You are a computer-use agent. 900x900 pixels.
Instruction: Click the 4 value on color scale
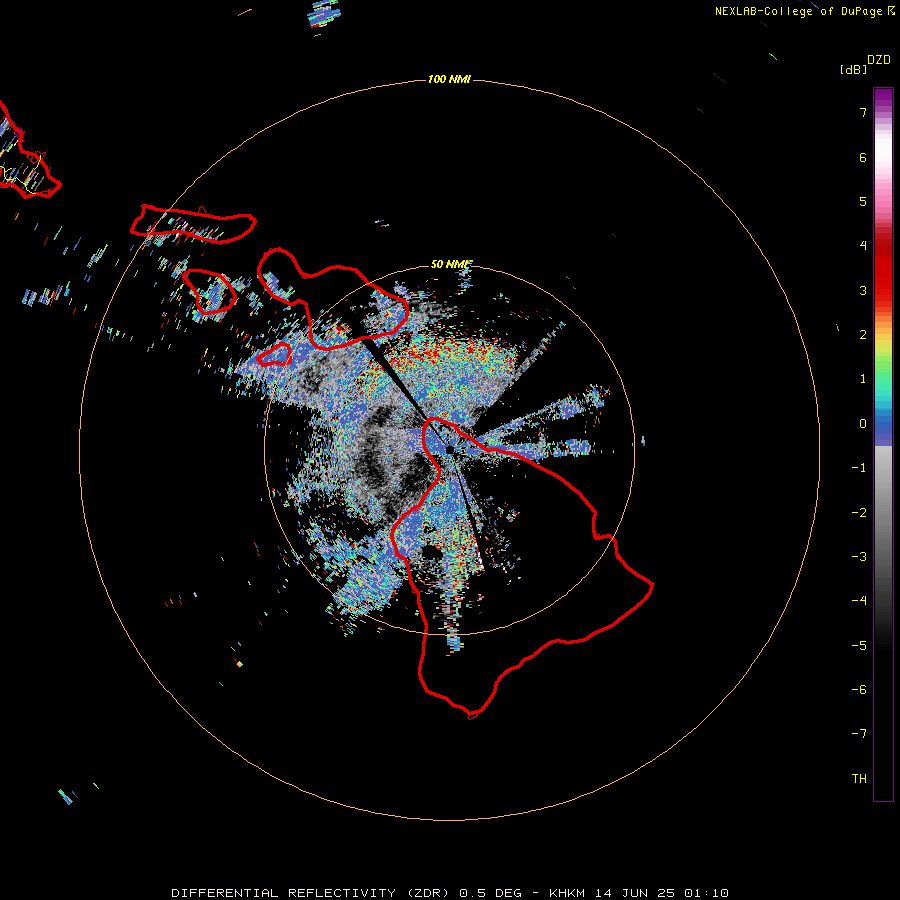click(863, 246)
